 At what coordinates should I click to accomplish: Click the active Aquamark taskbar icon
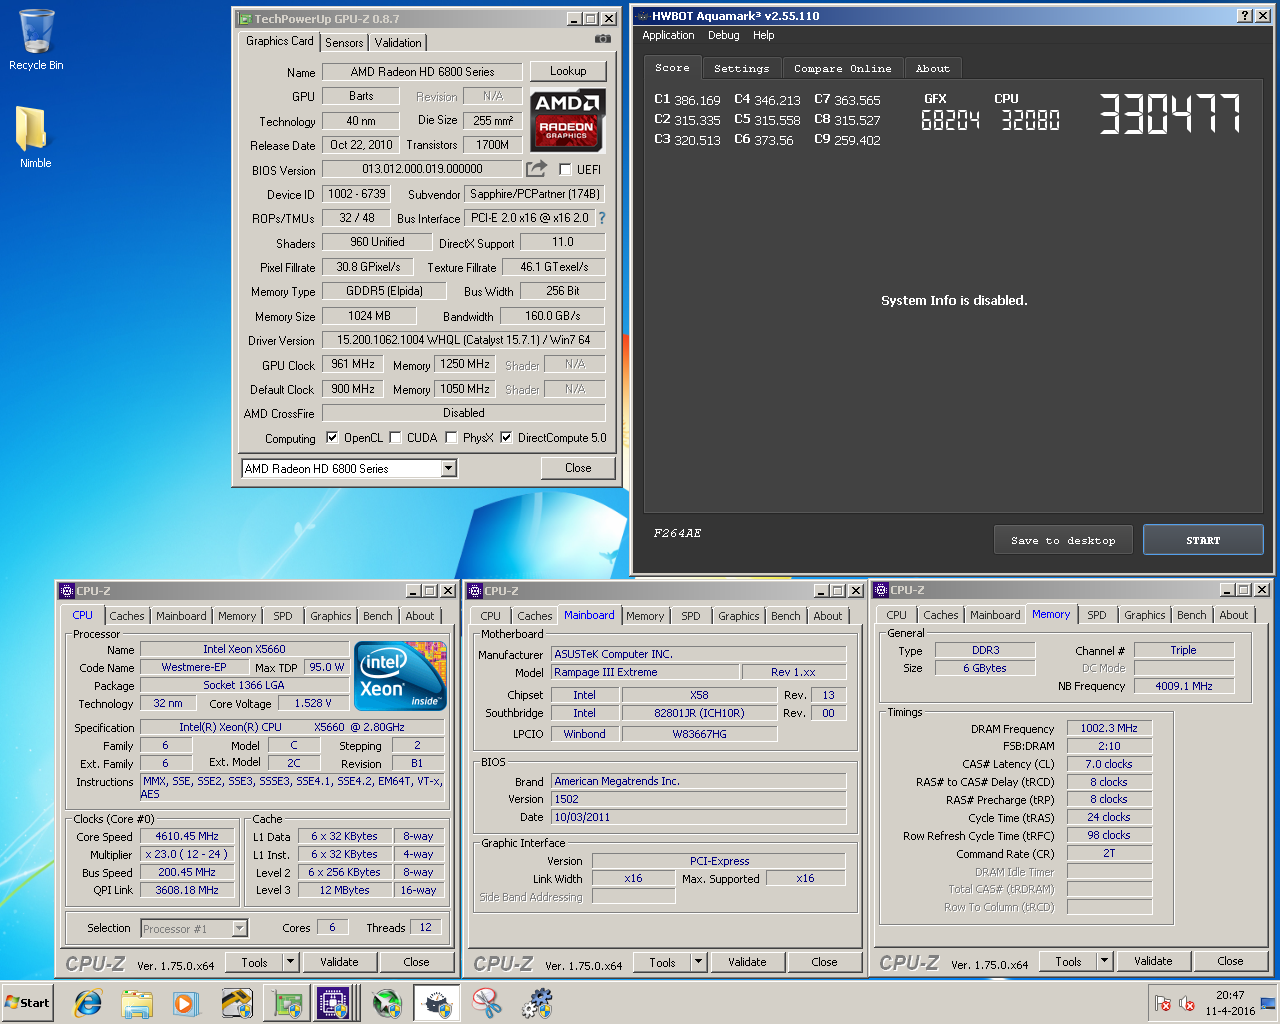(x=437, y=1003)
